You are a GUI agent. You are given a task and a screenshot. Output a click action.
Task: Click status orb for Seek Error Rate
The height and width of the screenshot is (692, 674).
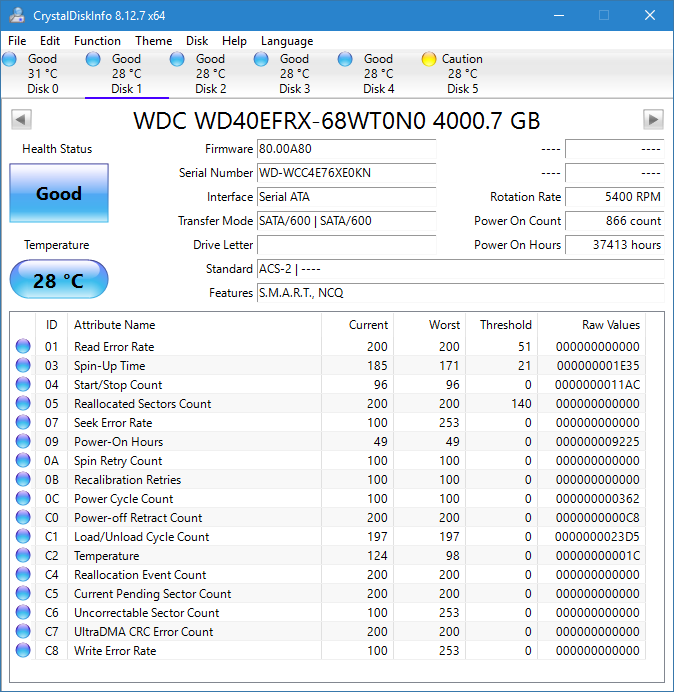click(x=23, y=422)
